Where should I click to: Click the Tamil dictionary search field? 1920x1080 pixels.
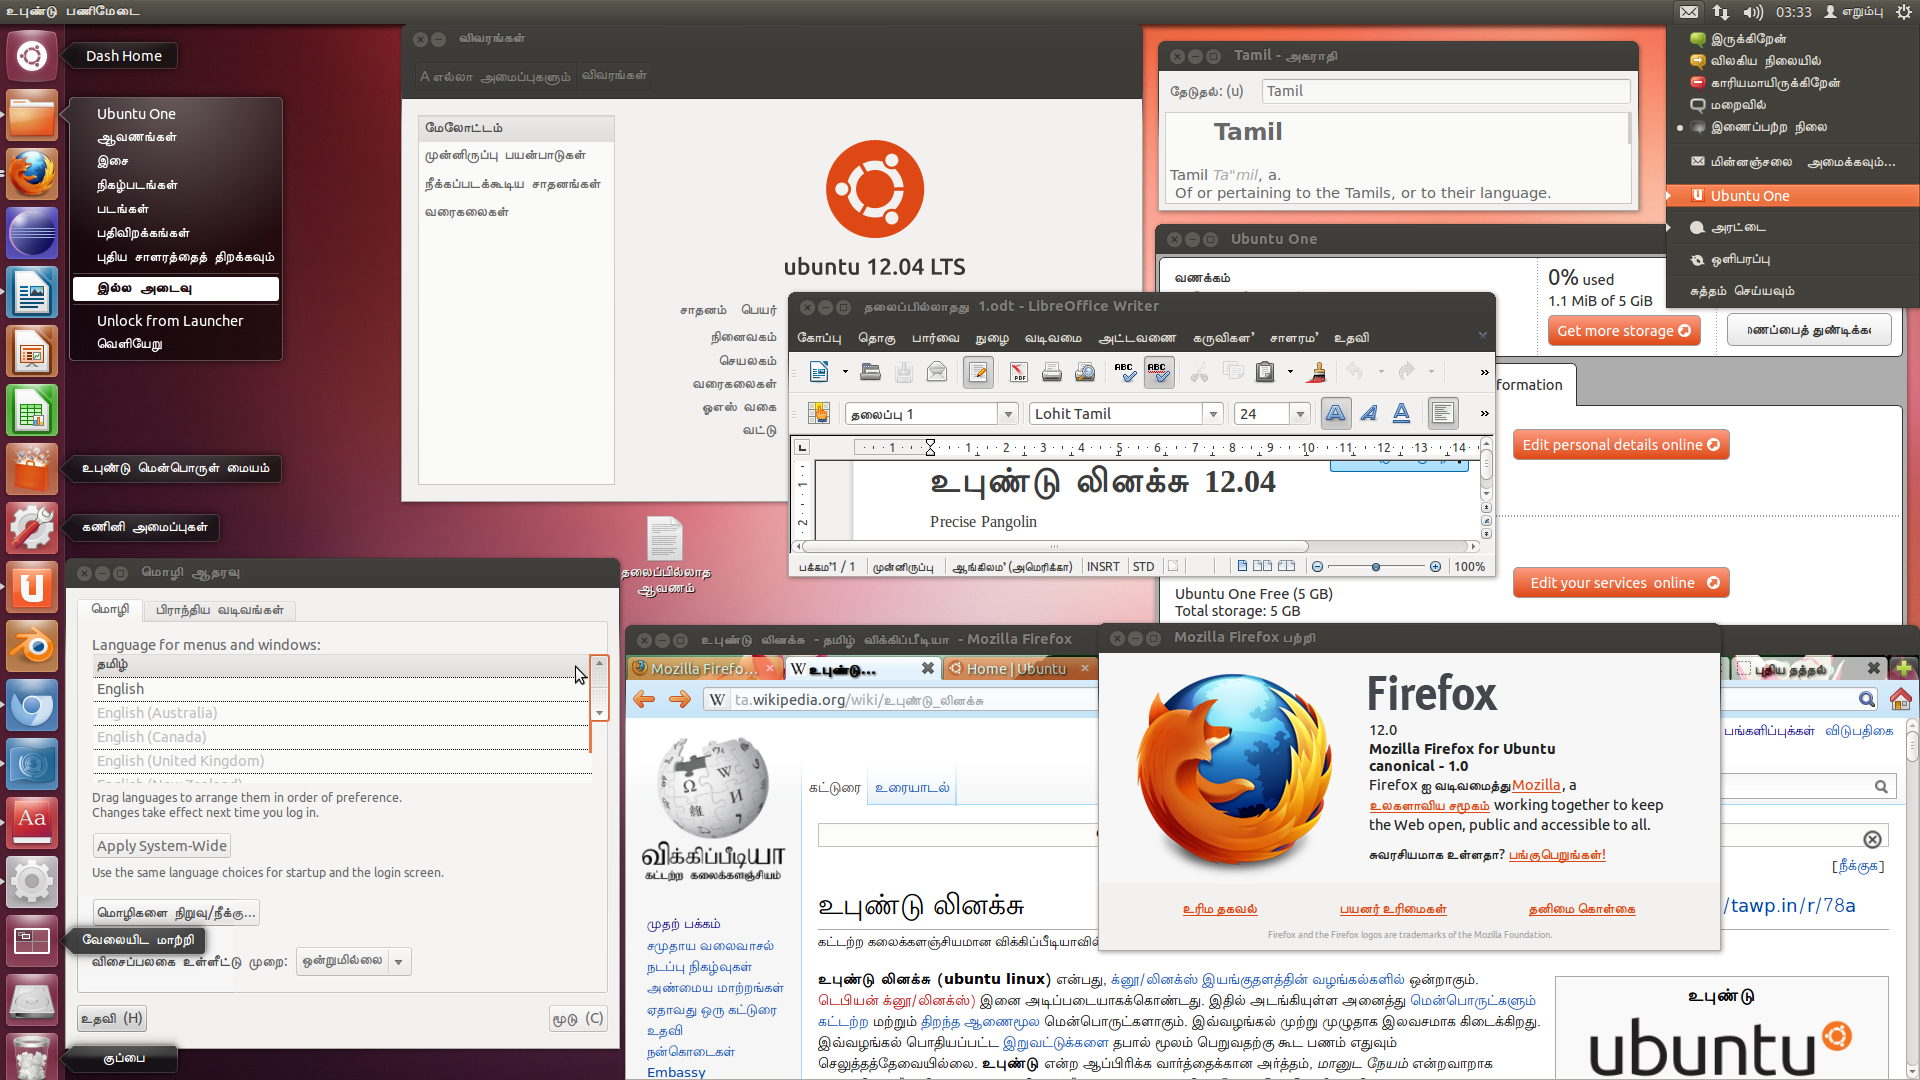click(x=1446, y=91)
